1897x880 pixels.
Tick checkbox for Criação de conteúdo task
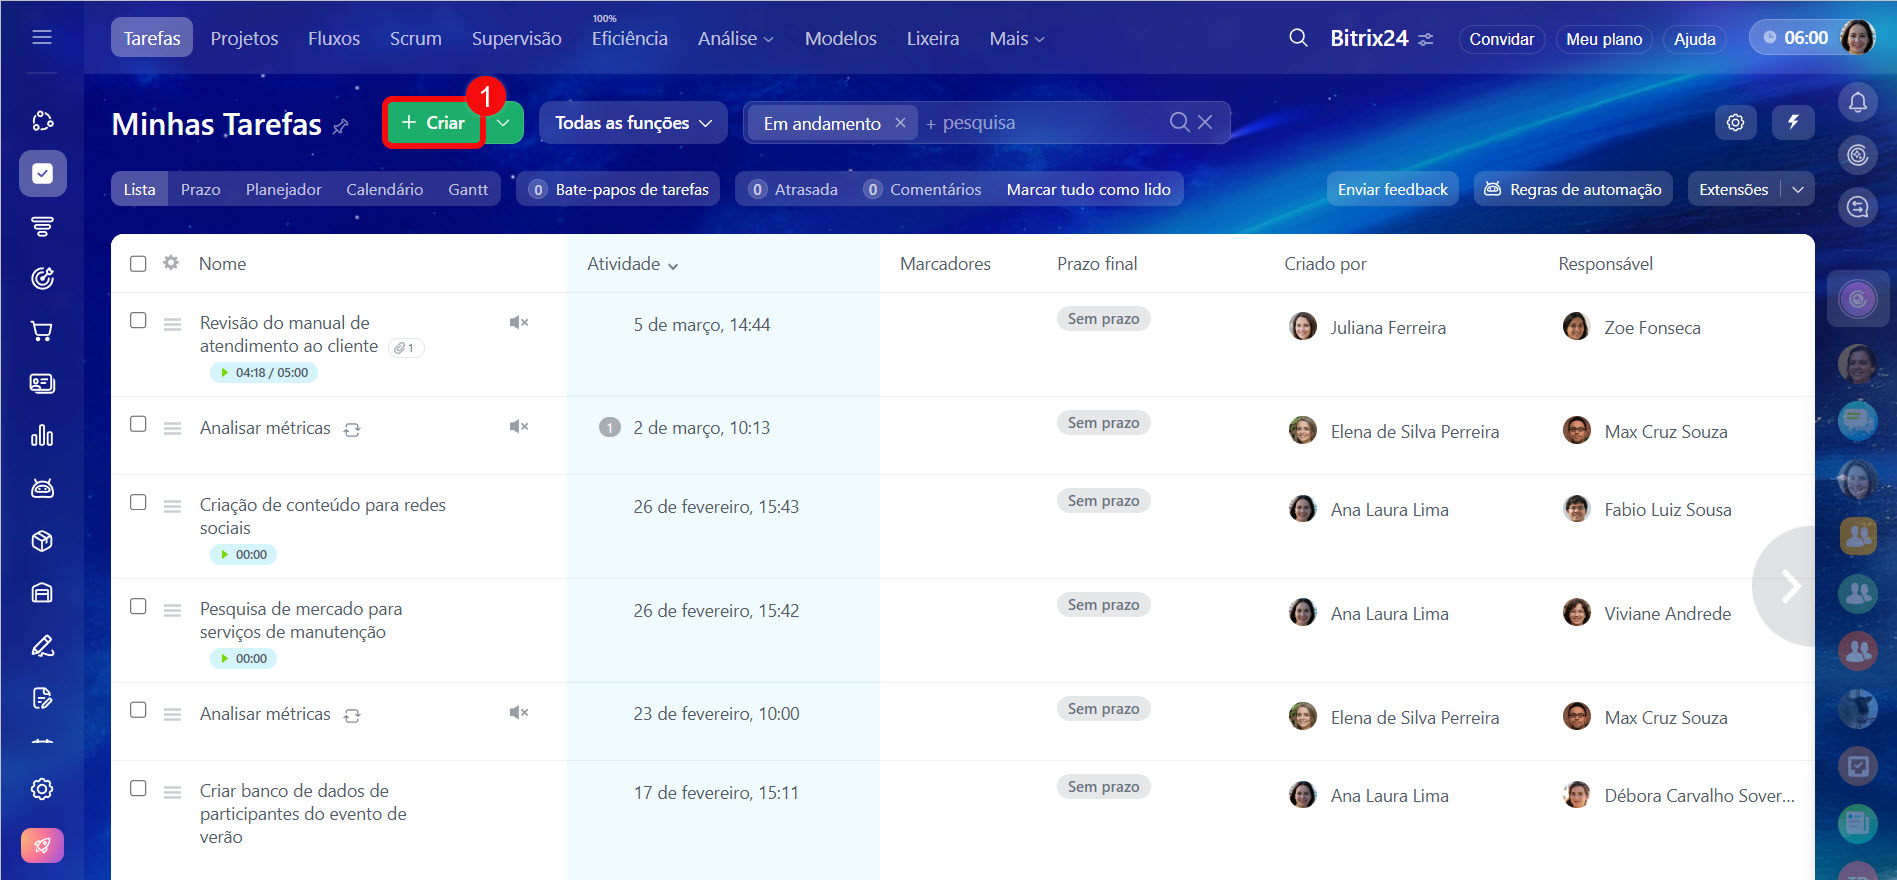pos(138,502)
